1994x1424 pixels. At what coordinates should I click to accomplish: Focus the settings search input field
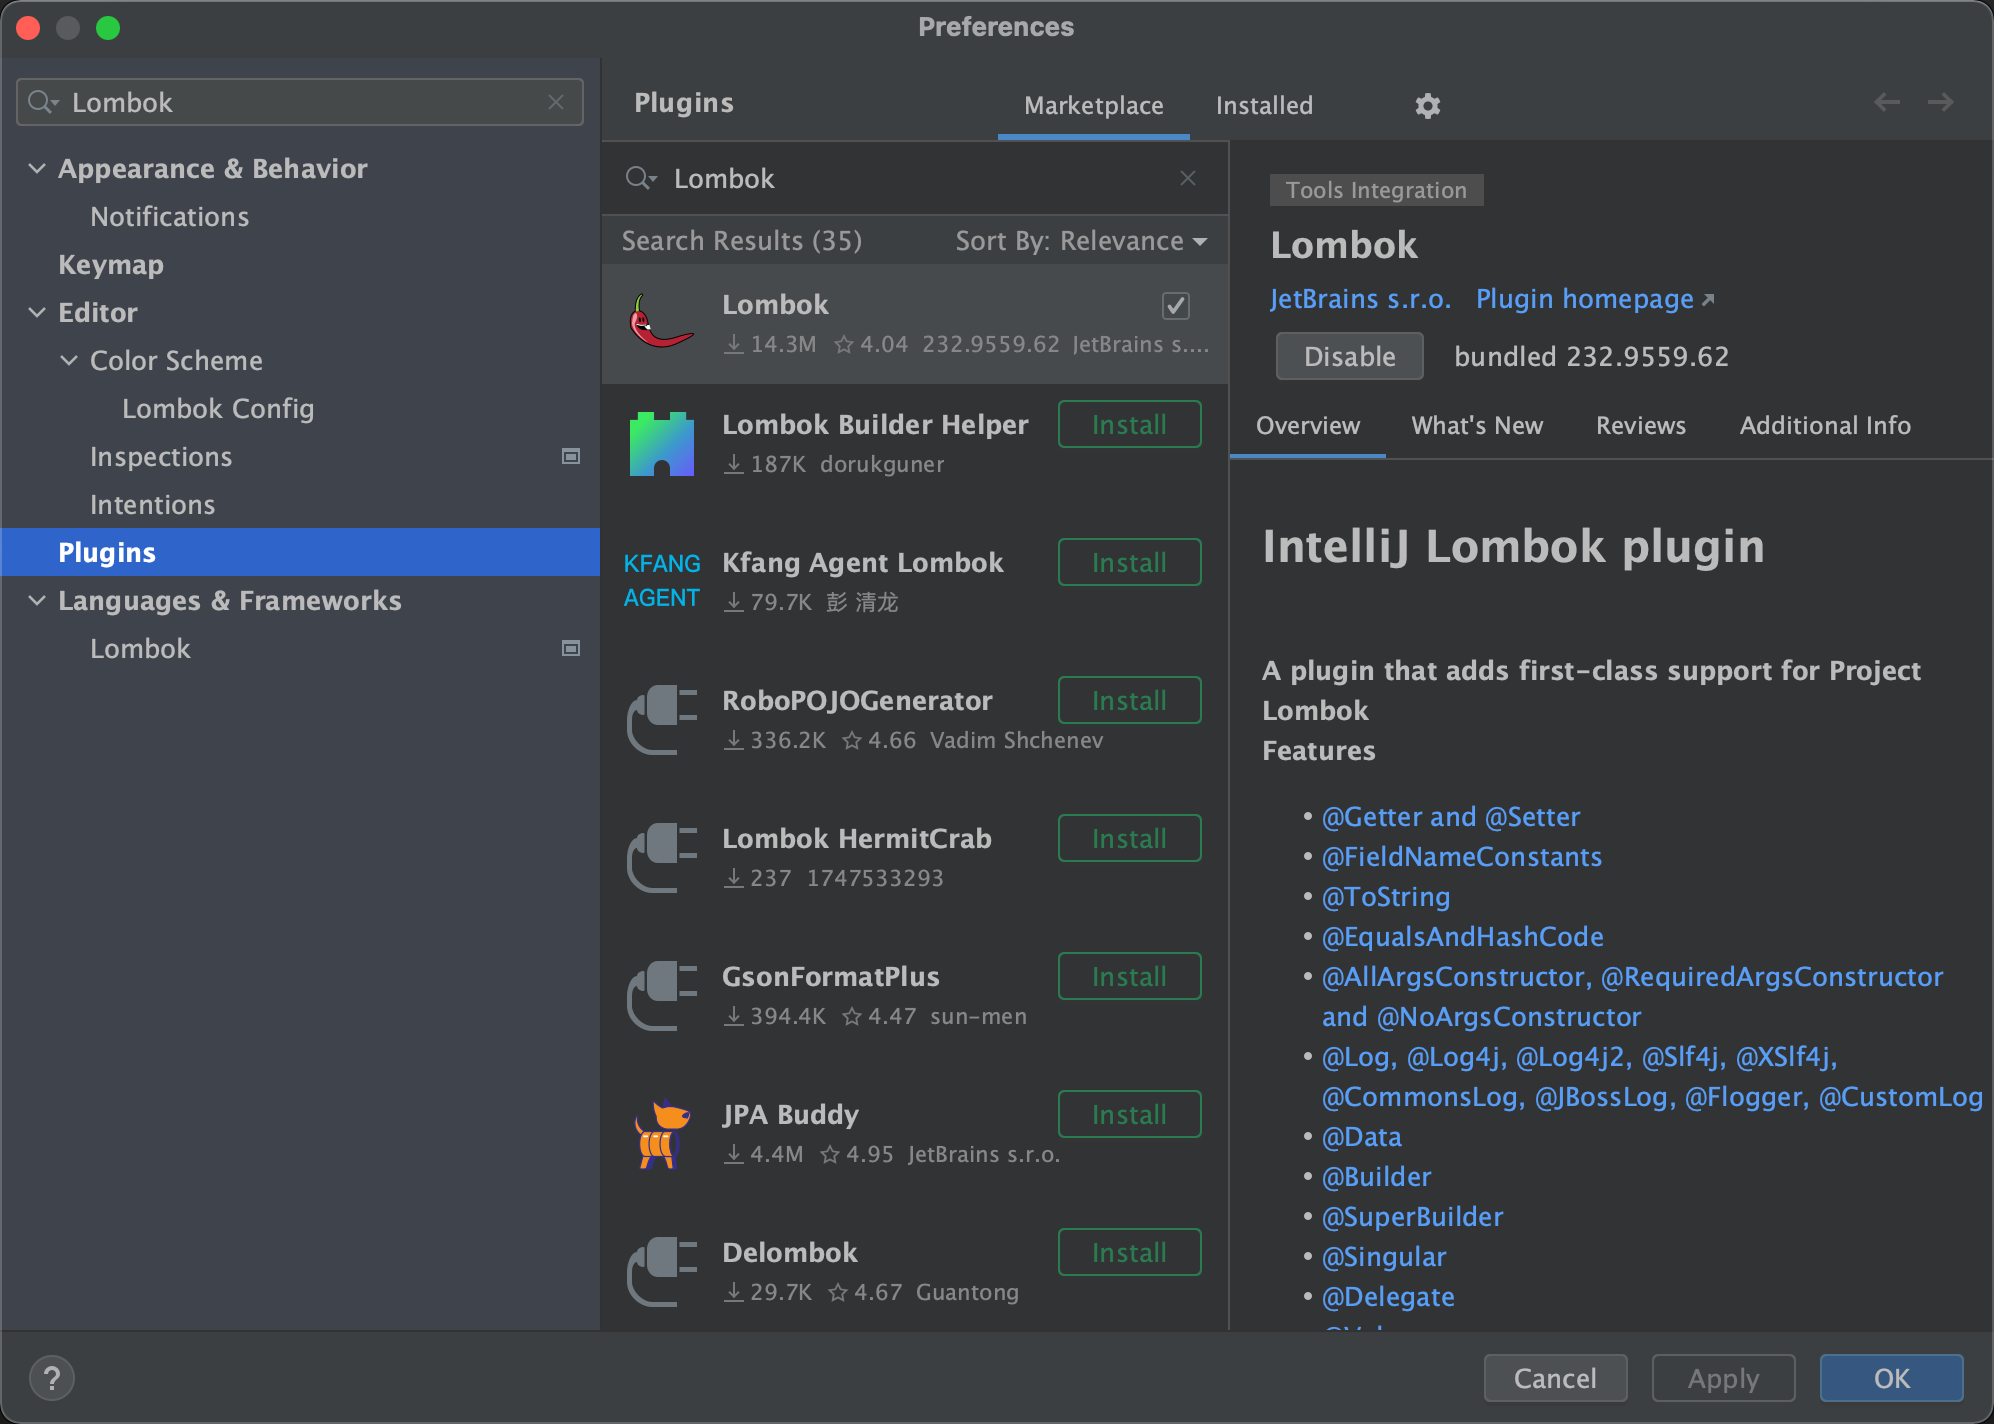pos(300,102)
